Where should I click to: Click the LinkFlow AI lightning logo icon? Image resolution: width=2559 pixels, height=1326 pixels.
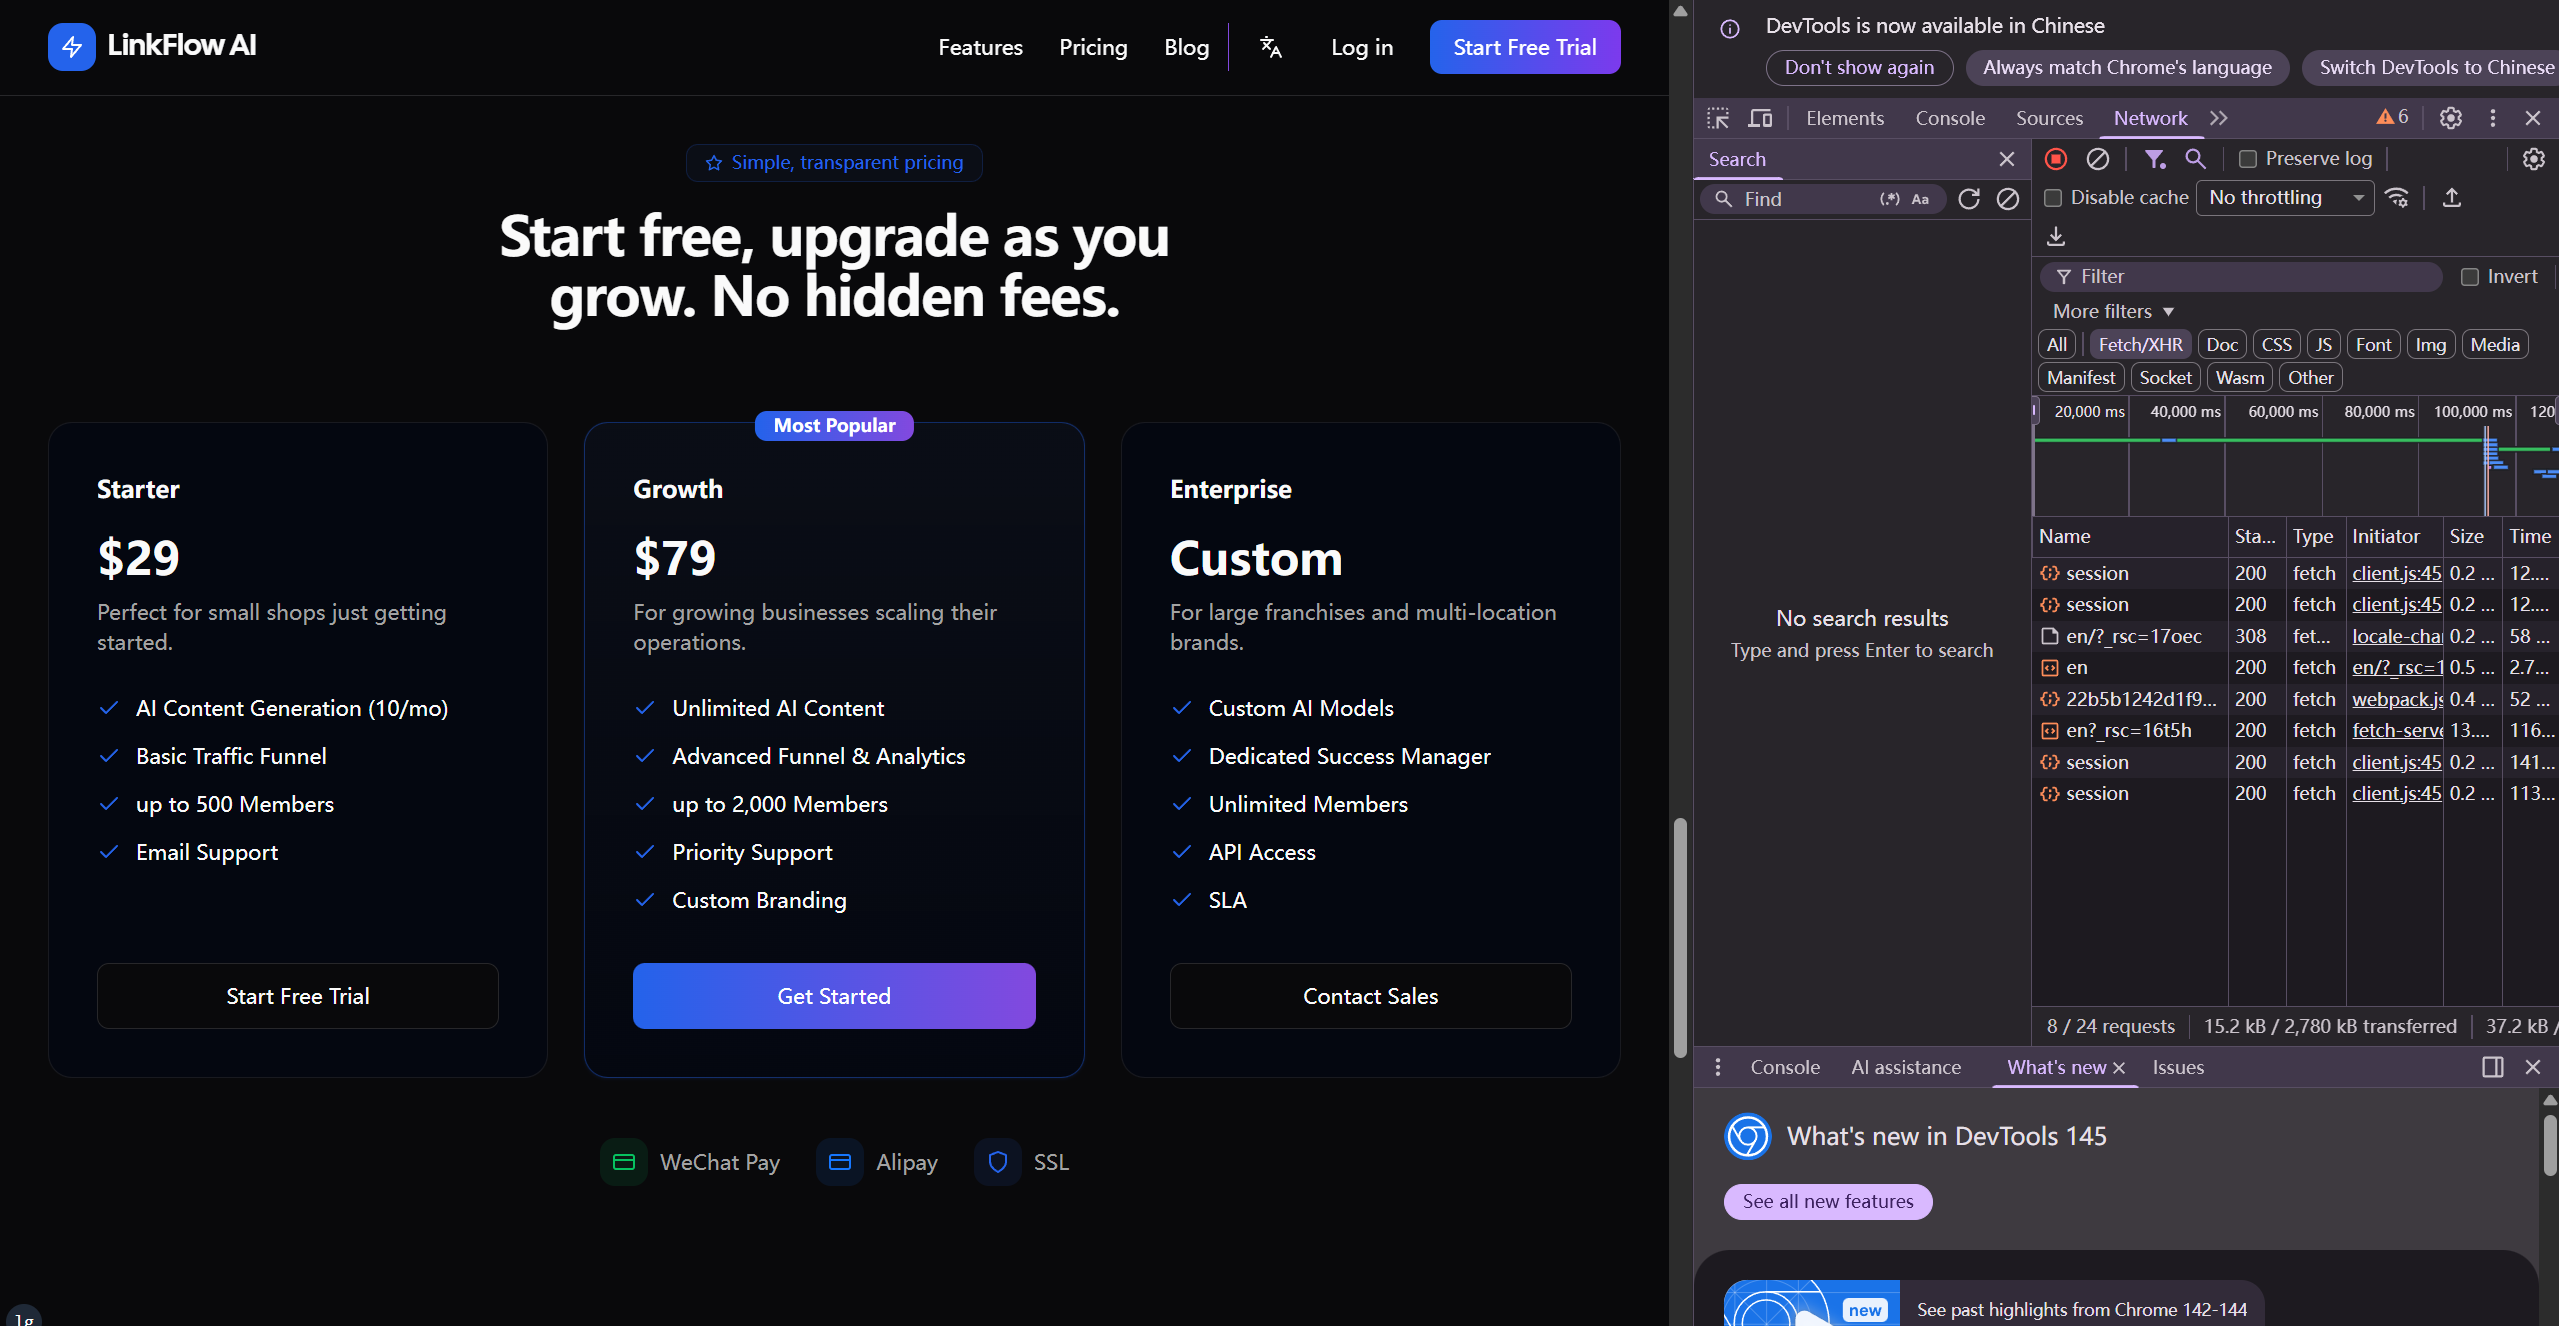(71, 46)
